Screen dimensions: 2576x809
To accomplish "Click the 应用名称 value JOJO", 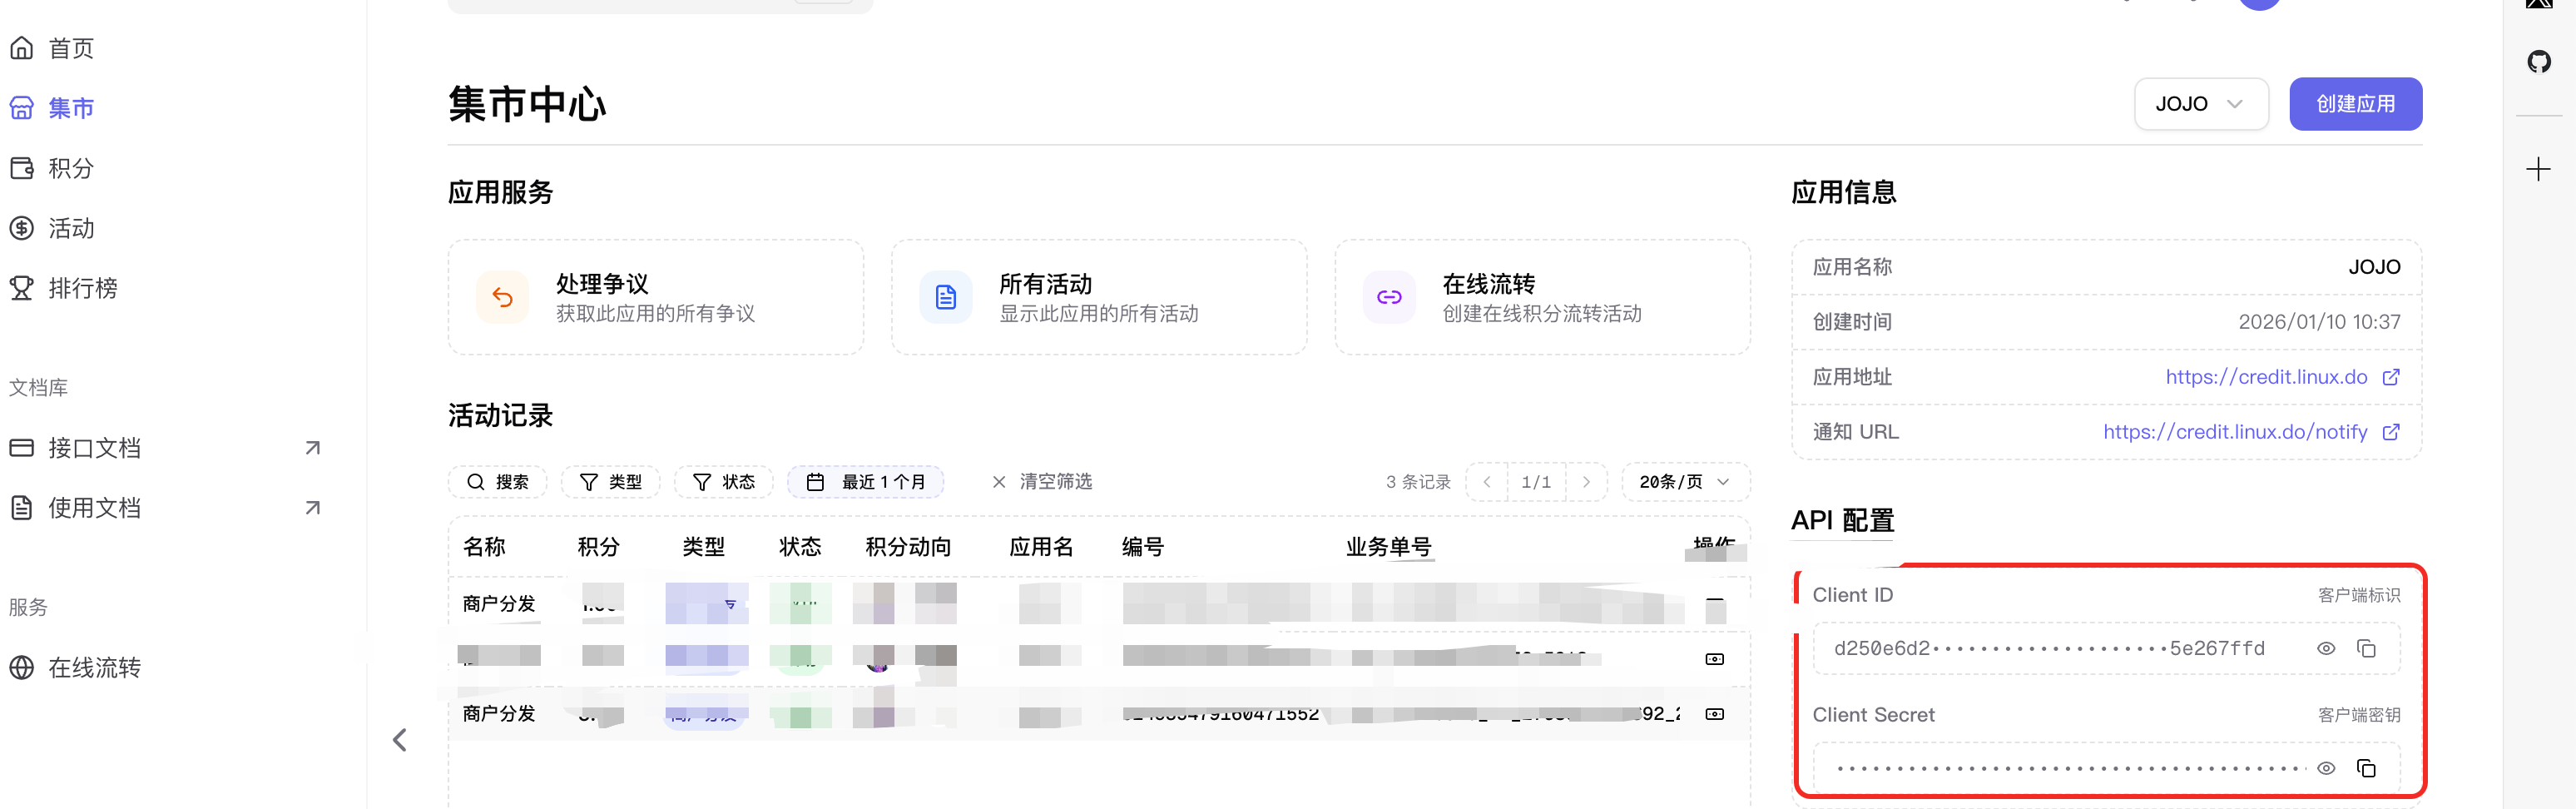I will tap(2374, 267).
